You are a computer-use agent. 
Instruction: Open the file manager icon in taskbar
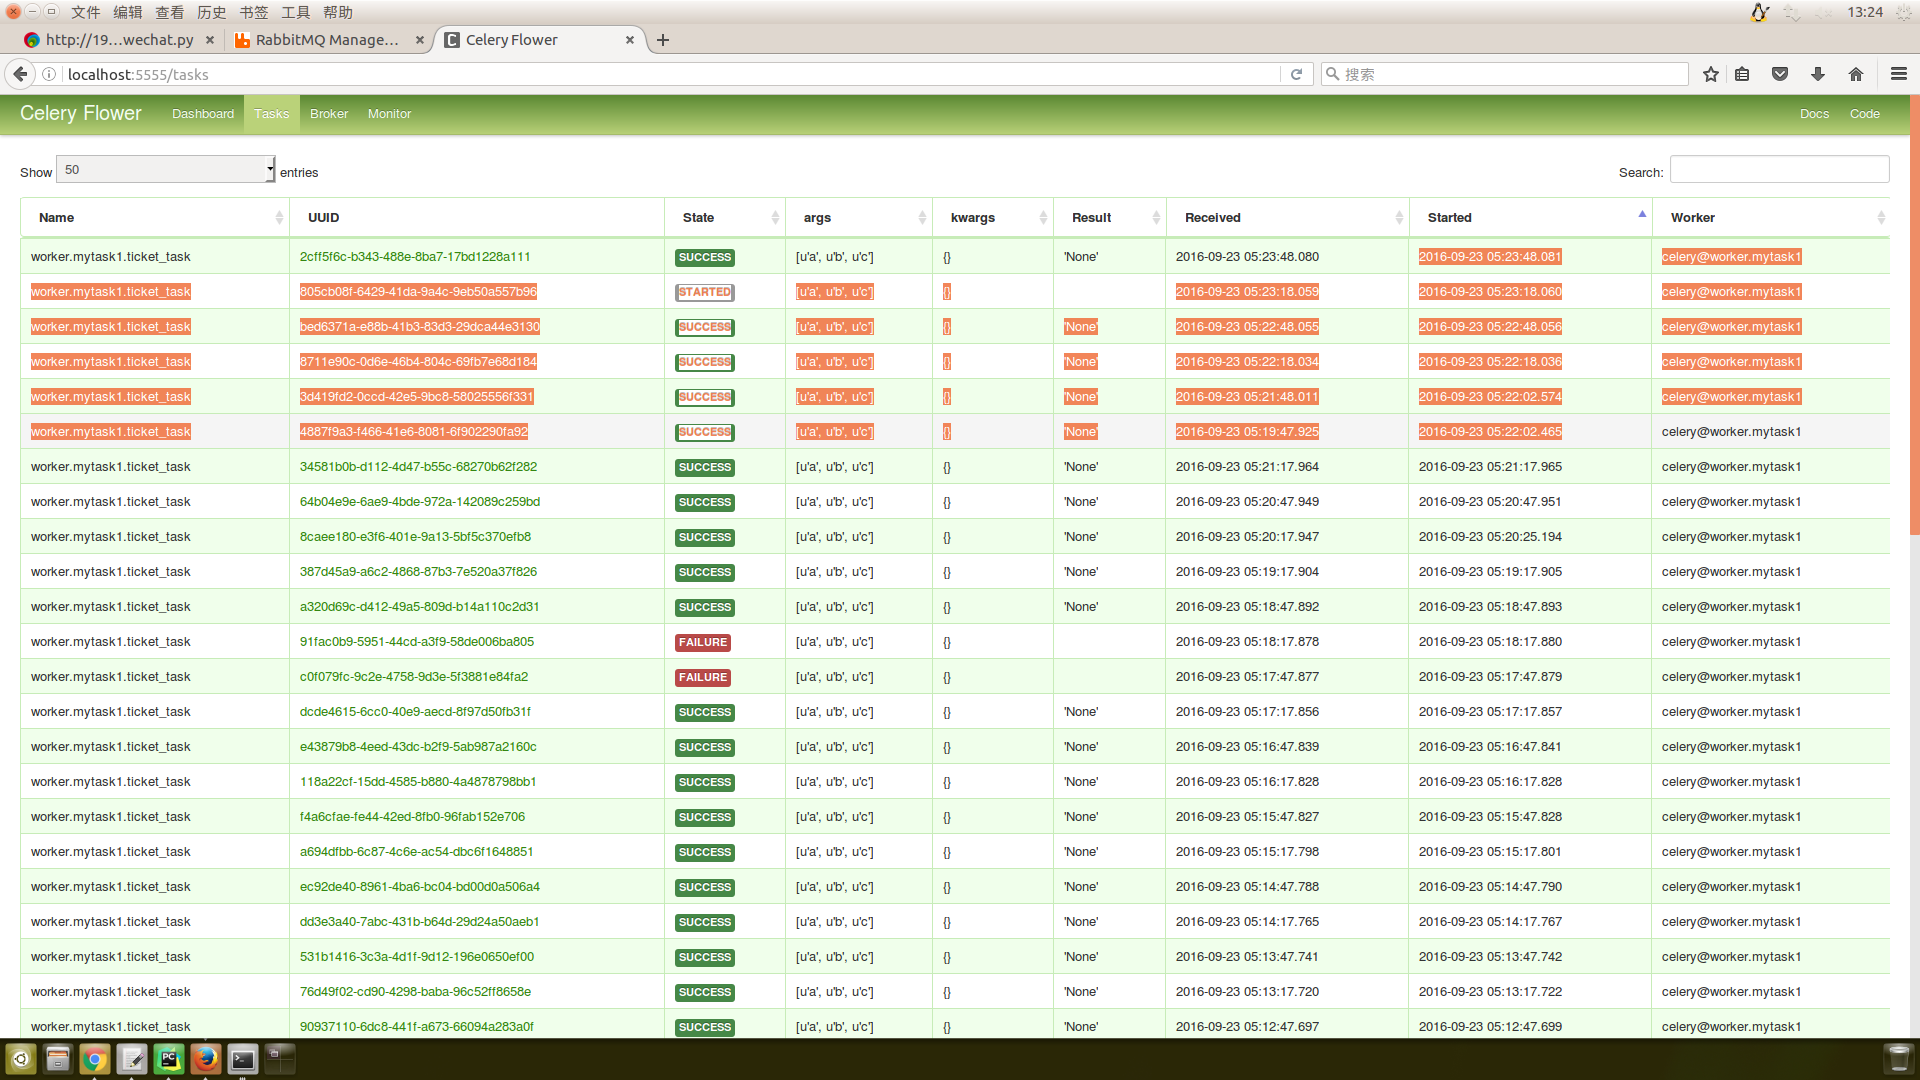click(58, 1059)
